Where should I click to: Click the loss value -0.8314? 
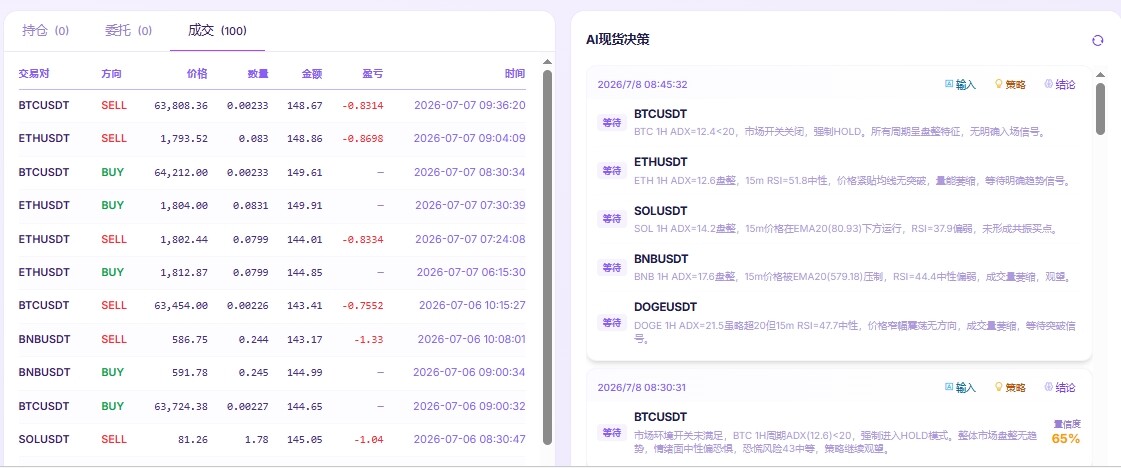tap(362, 105)
